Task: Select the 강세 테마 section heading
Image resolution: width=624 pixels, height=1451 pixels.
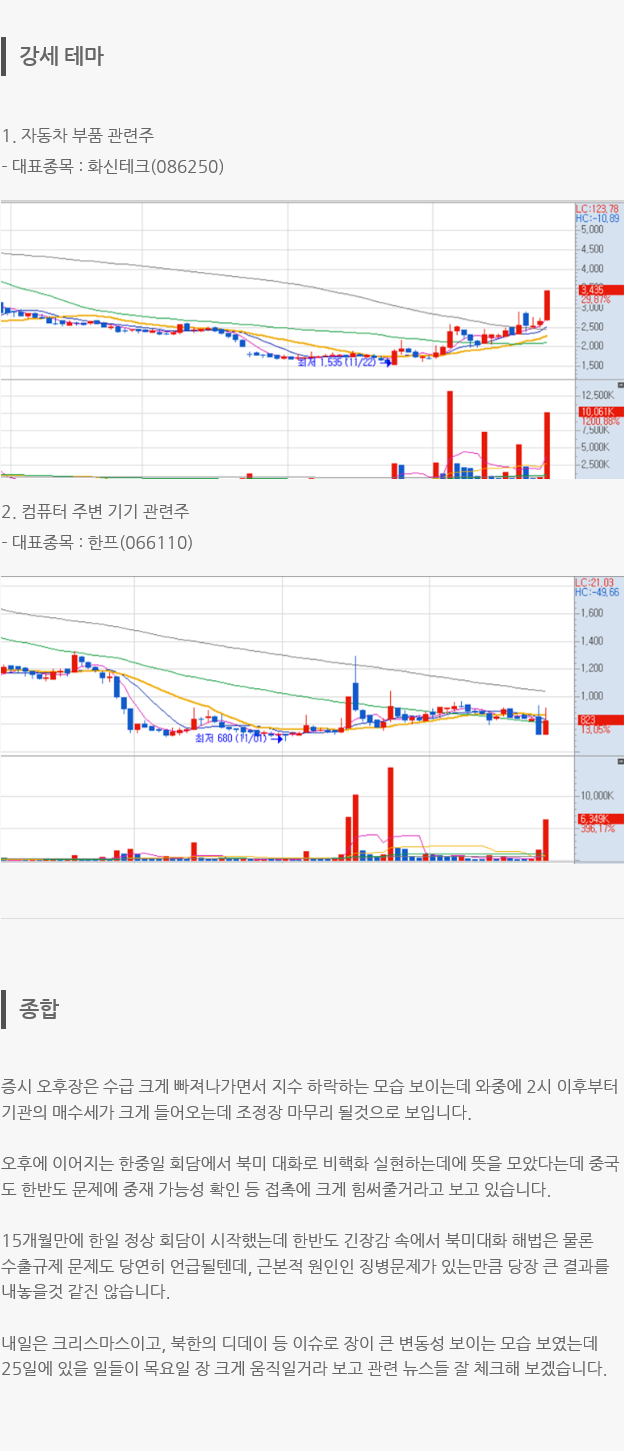Action: click(61, 56)
